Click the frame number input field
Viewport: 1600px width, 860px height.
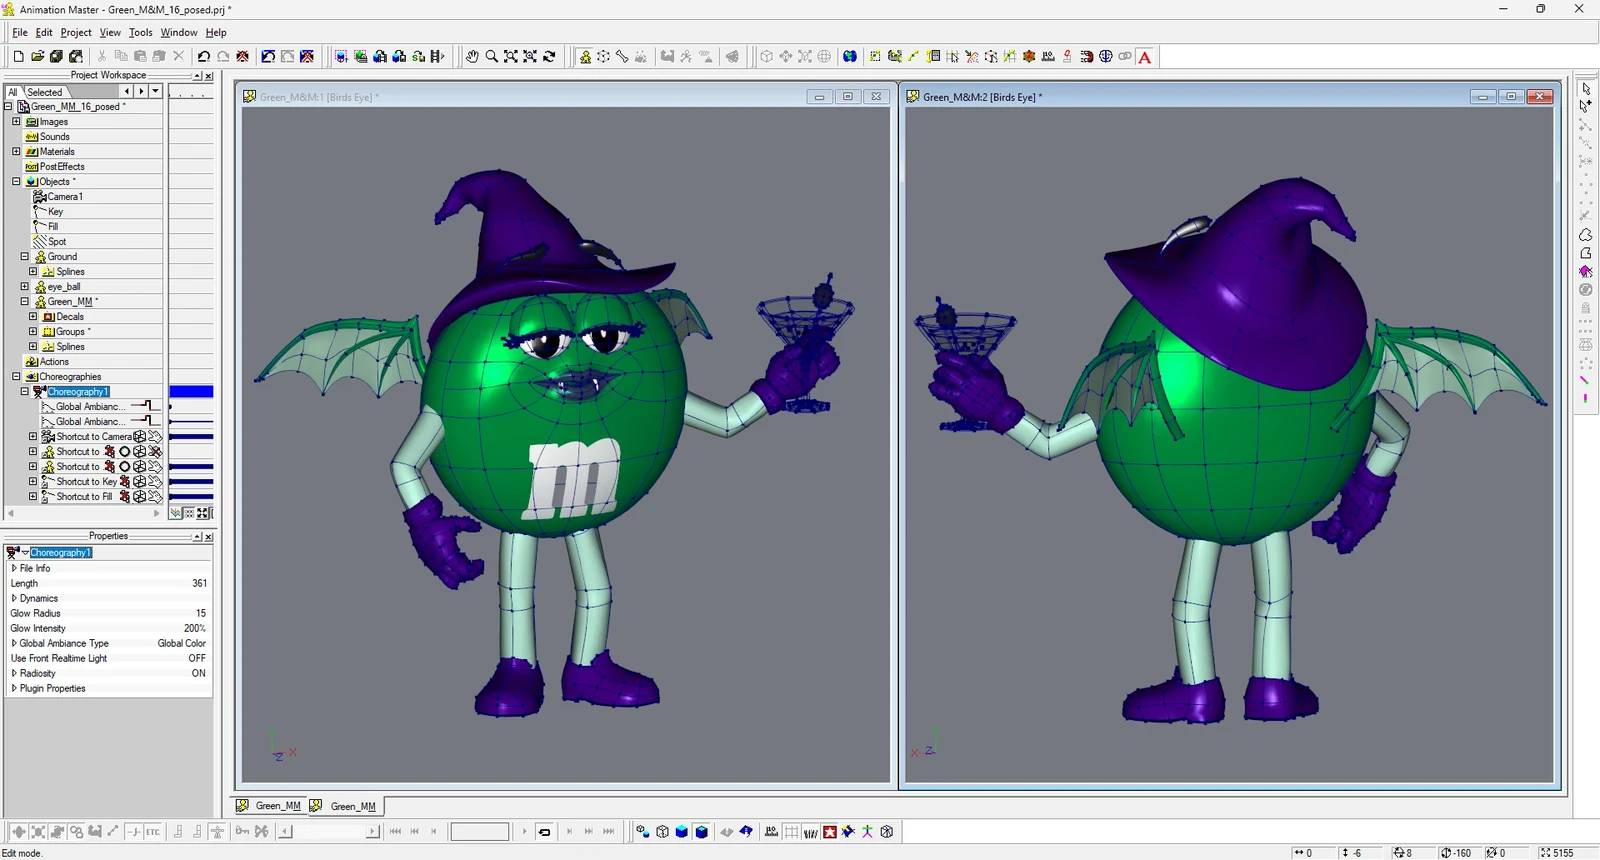480,832
